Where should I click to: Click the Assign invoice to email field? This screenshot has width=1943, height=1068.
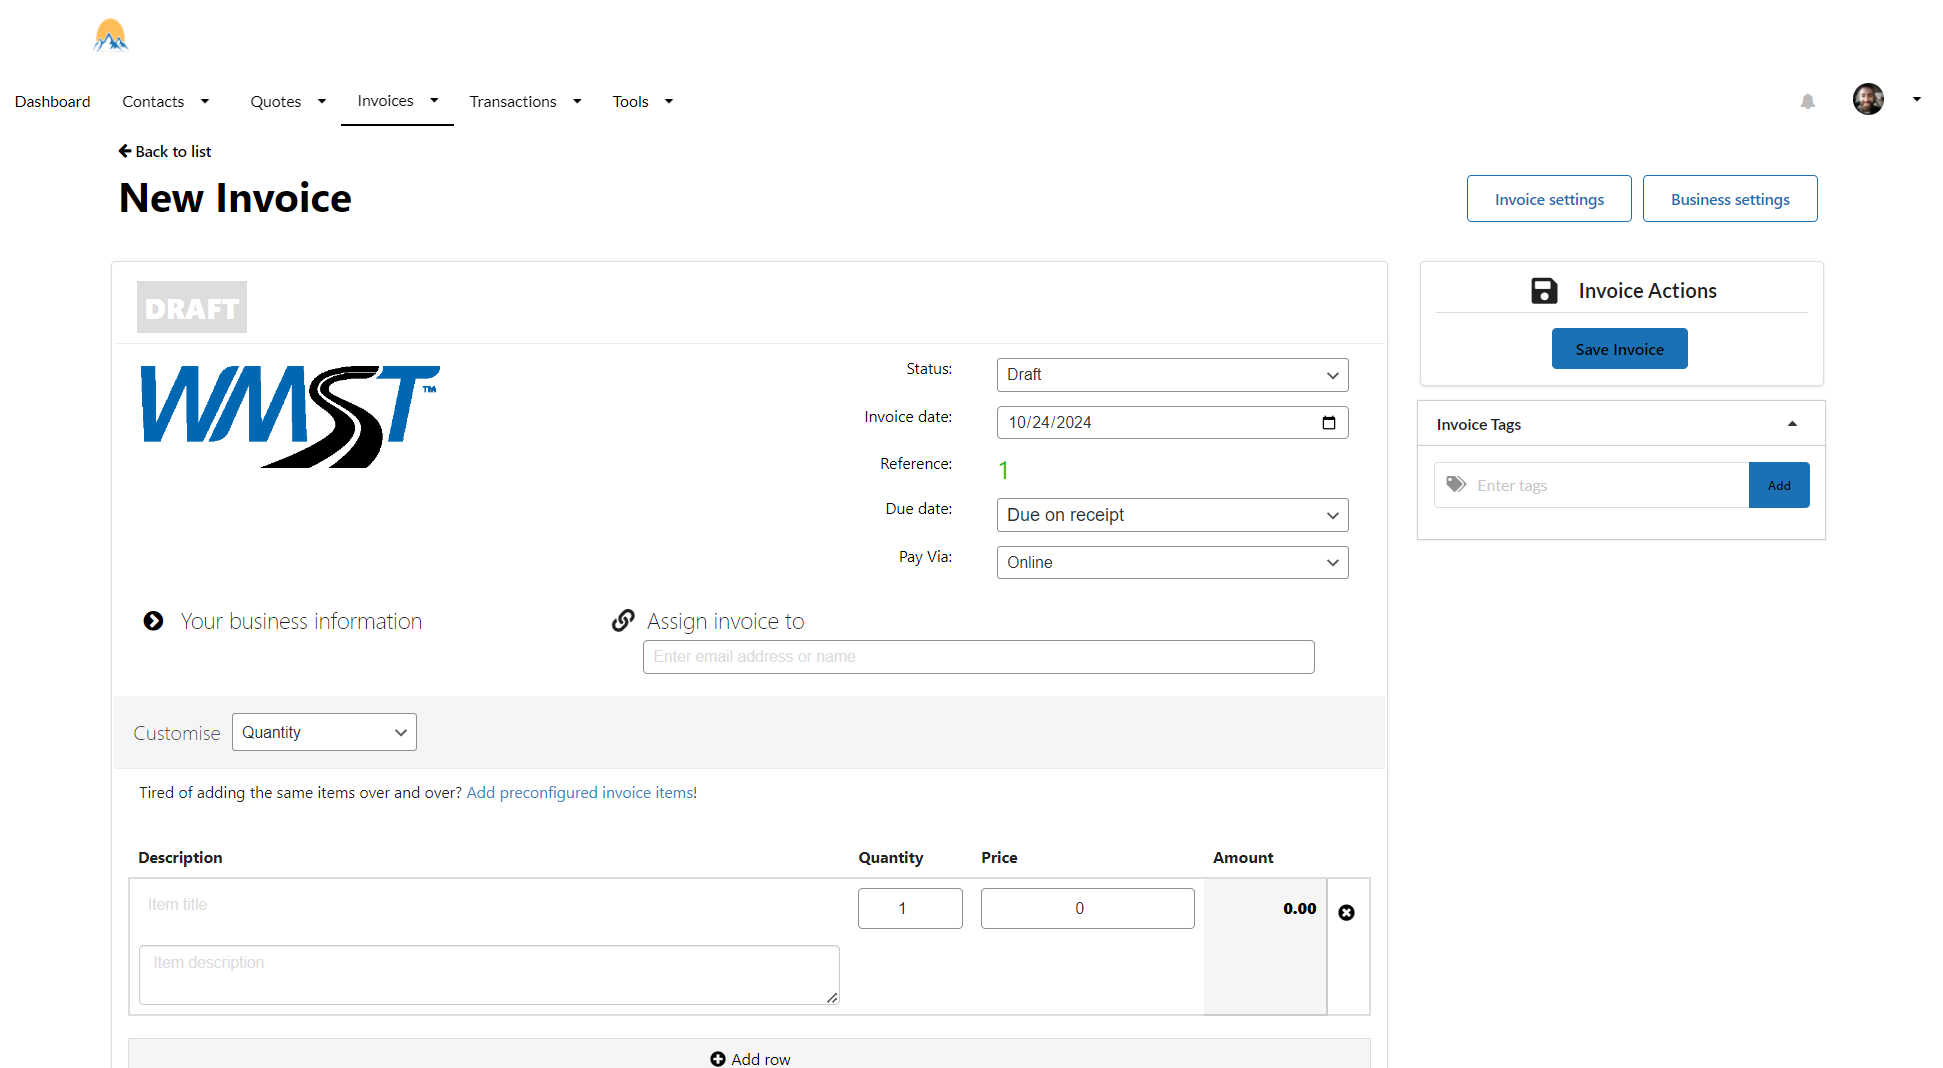pyautogui.click(x=978, y=657)
